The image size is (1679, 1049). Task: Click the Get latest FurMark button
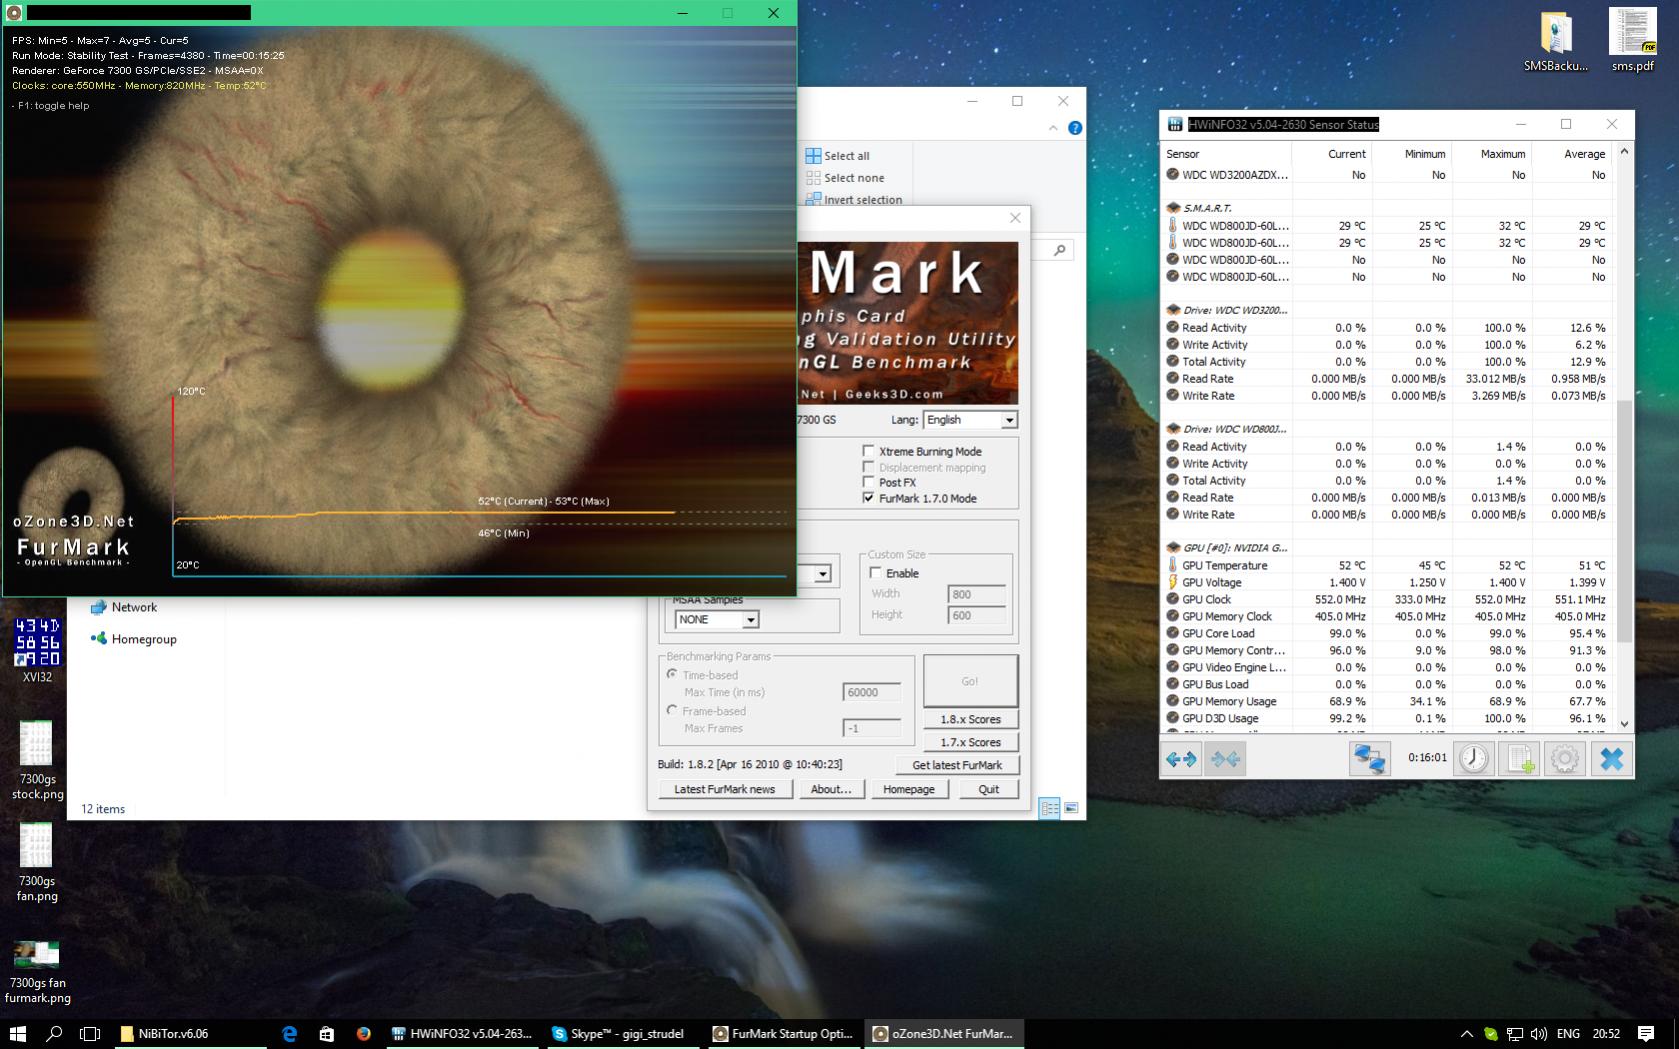coord(956,765)
